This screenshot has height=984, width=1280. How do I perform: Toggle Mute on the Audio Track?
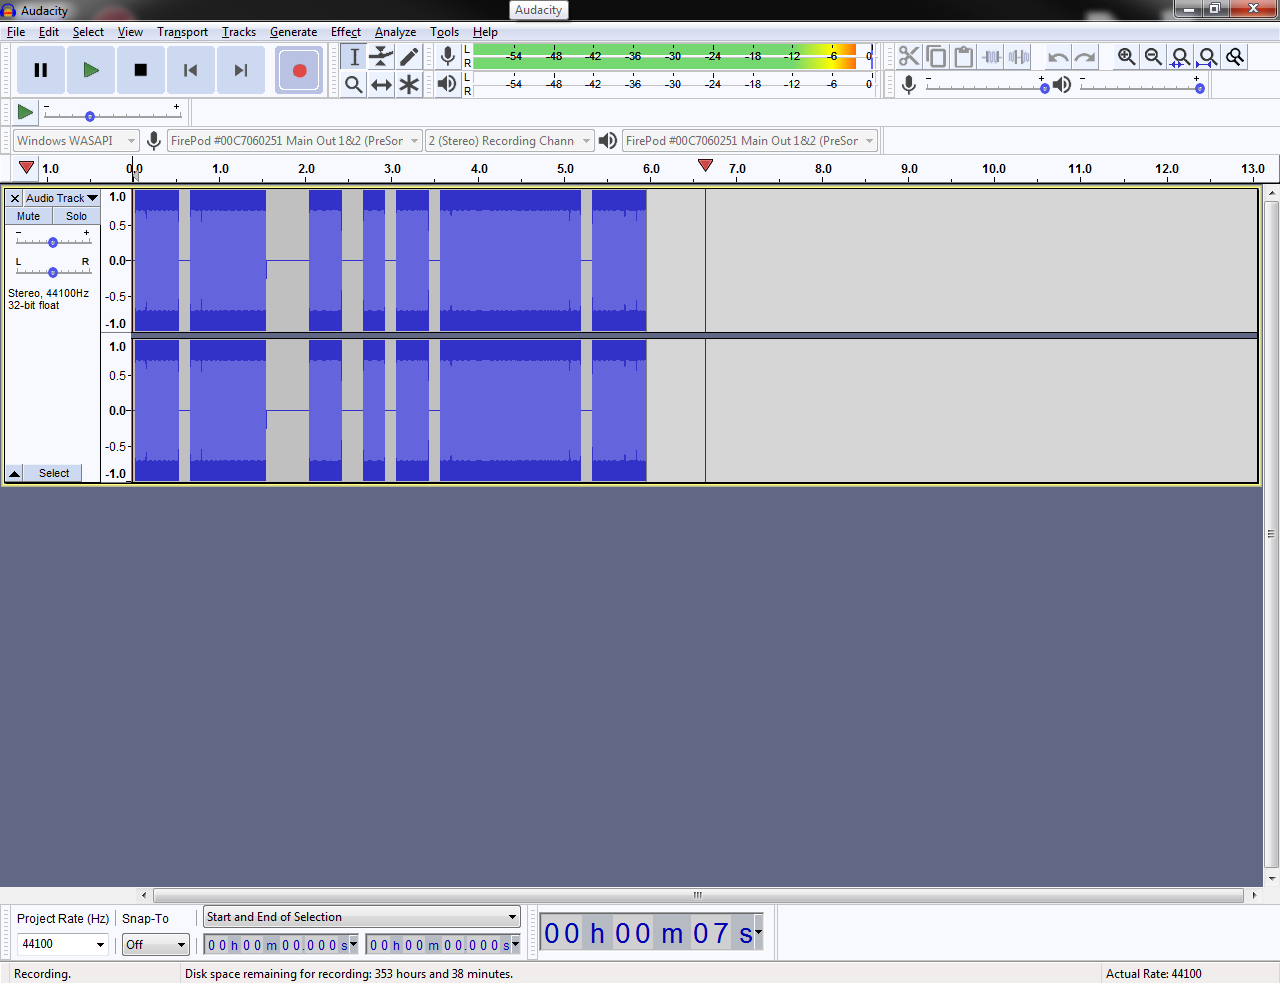pyautogui.click(x=28, y=216)
